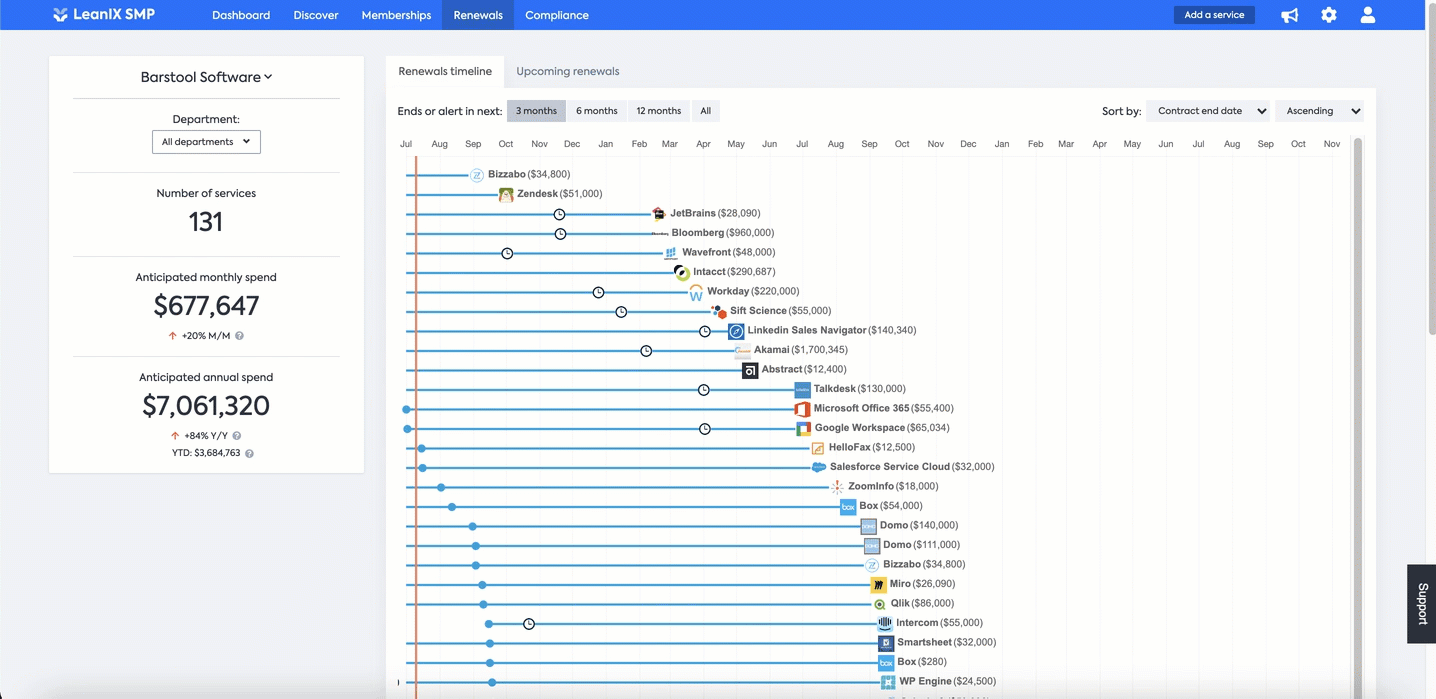
Task: Open the Ascending sort order dropdown
Action: point(1319,111)
